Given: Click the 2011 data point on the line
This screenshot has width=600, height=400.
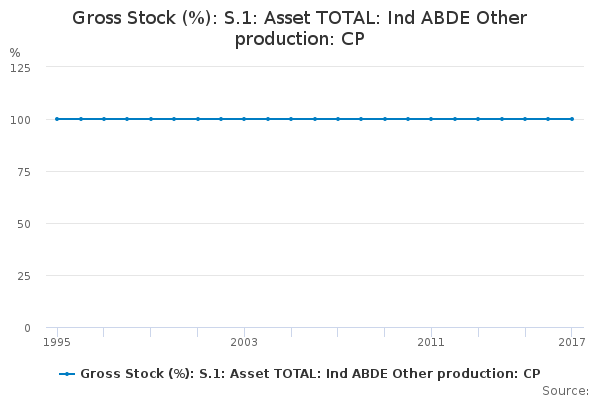Looking at the screenshot, I should tap(431, 119).
